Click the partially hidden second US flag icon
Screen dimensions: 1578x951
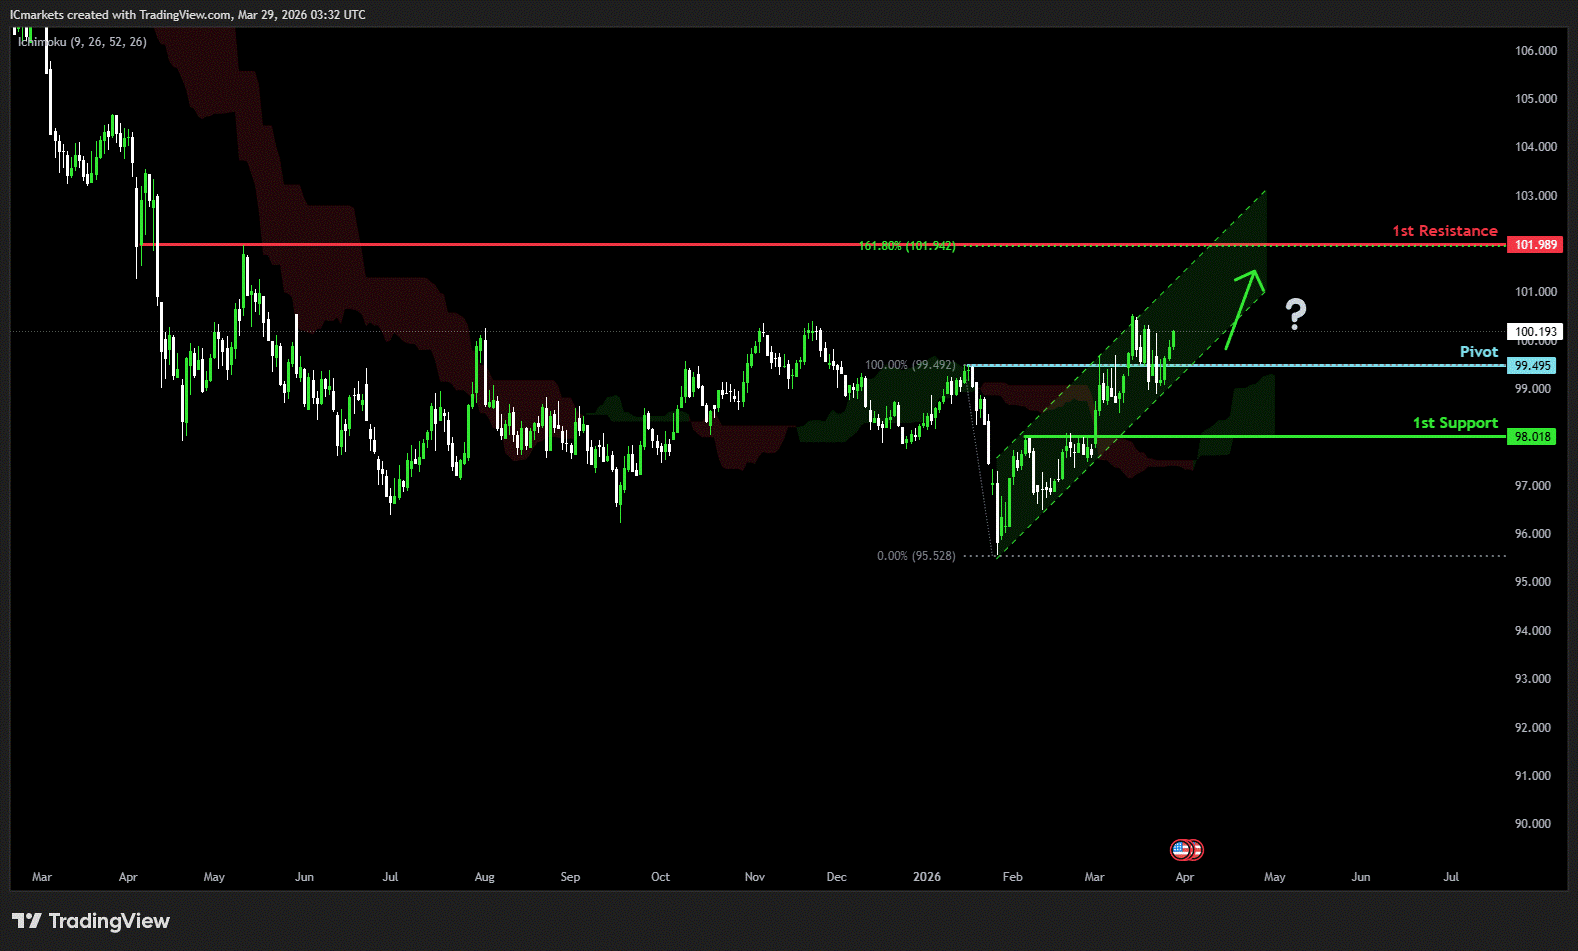(1197, 850)
